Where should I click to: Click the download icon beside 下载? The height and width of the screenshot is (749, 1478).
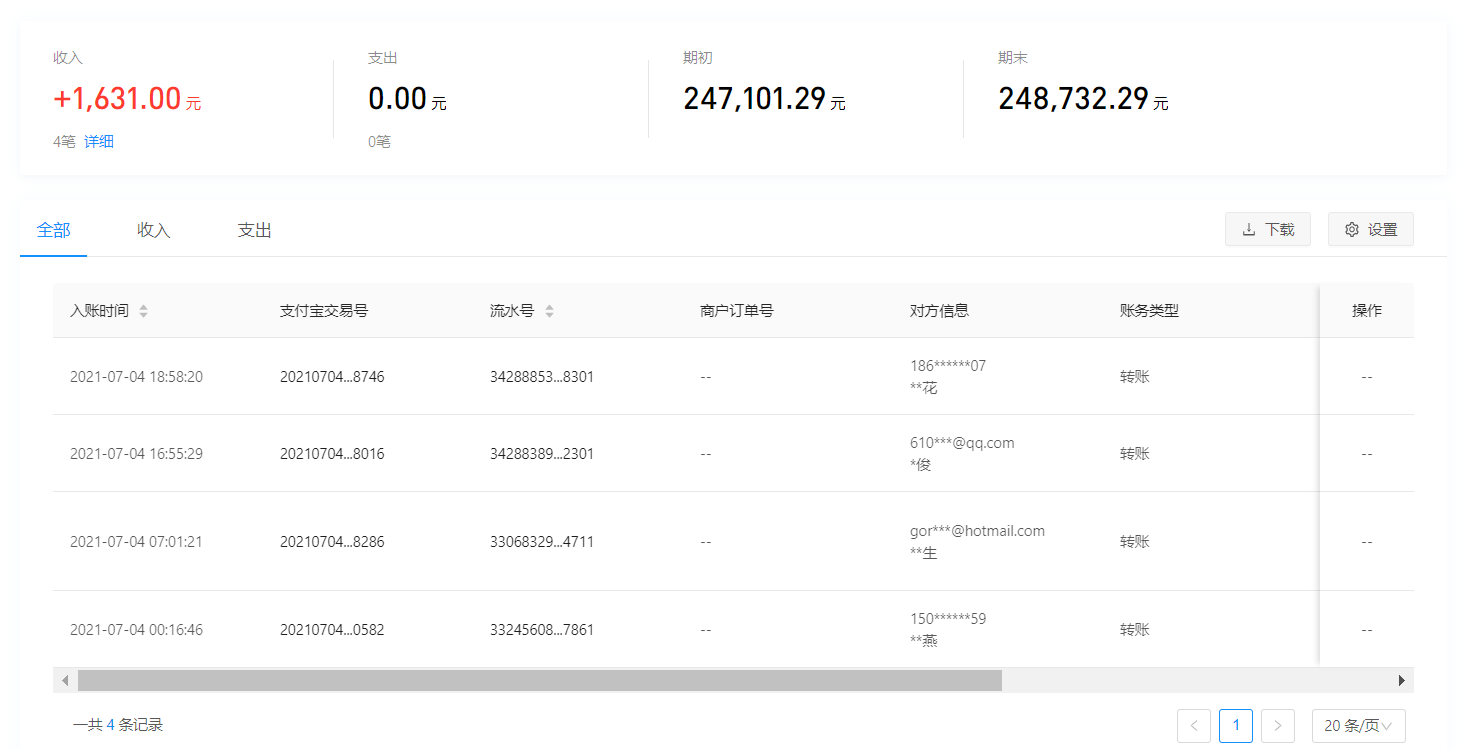1249,229
